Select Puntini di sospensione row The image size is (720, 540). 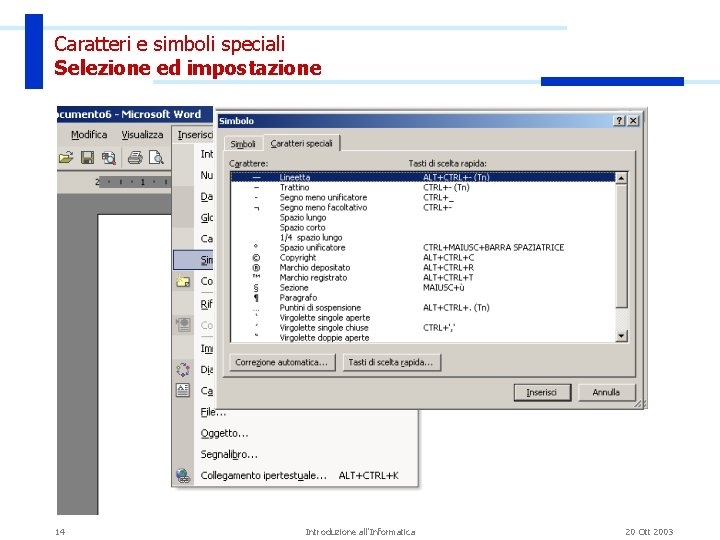click(422, 308)
